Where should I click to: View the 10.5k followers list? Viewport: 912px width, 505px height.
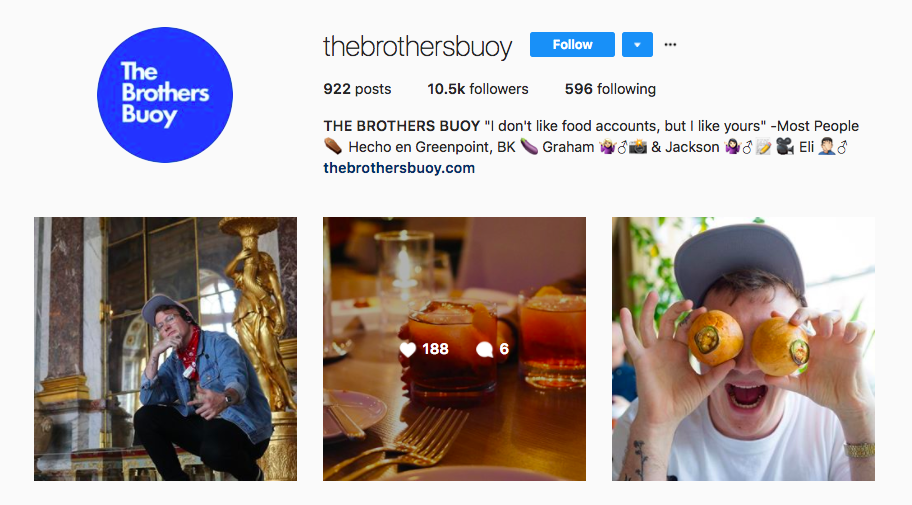(x=478, y=89)
